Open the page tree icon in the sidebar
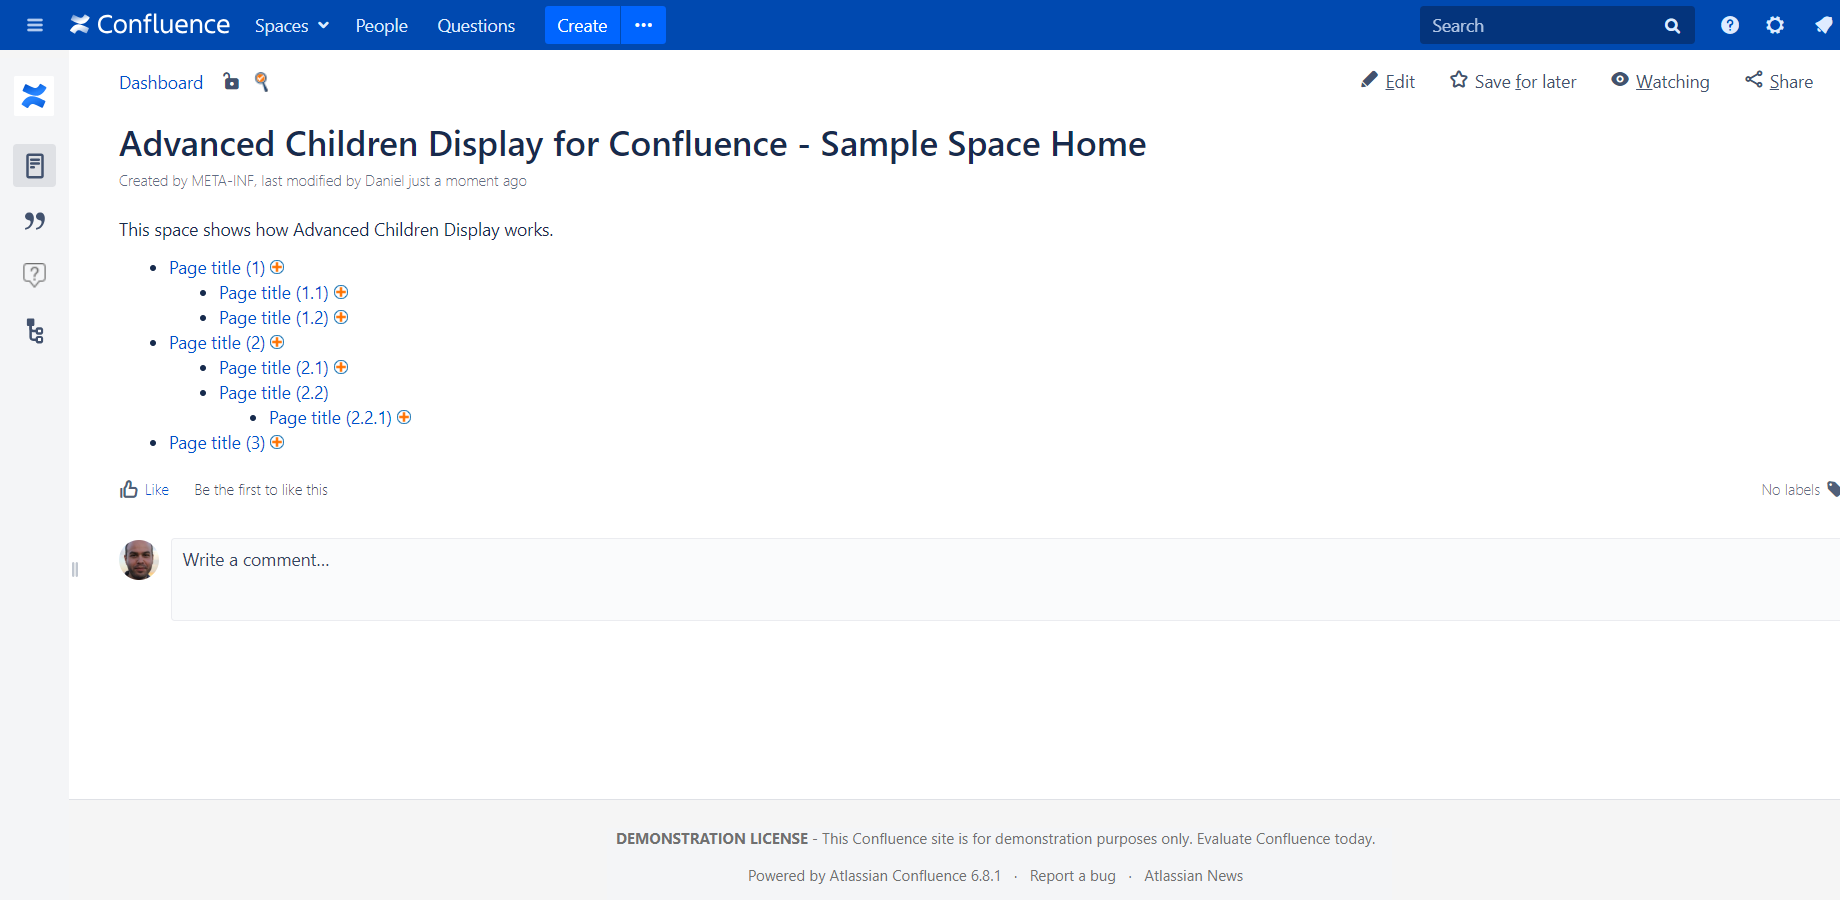 35,331
